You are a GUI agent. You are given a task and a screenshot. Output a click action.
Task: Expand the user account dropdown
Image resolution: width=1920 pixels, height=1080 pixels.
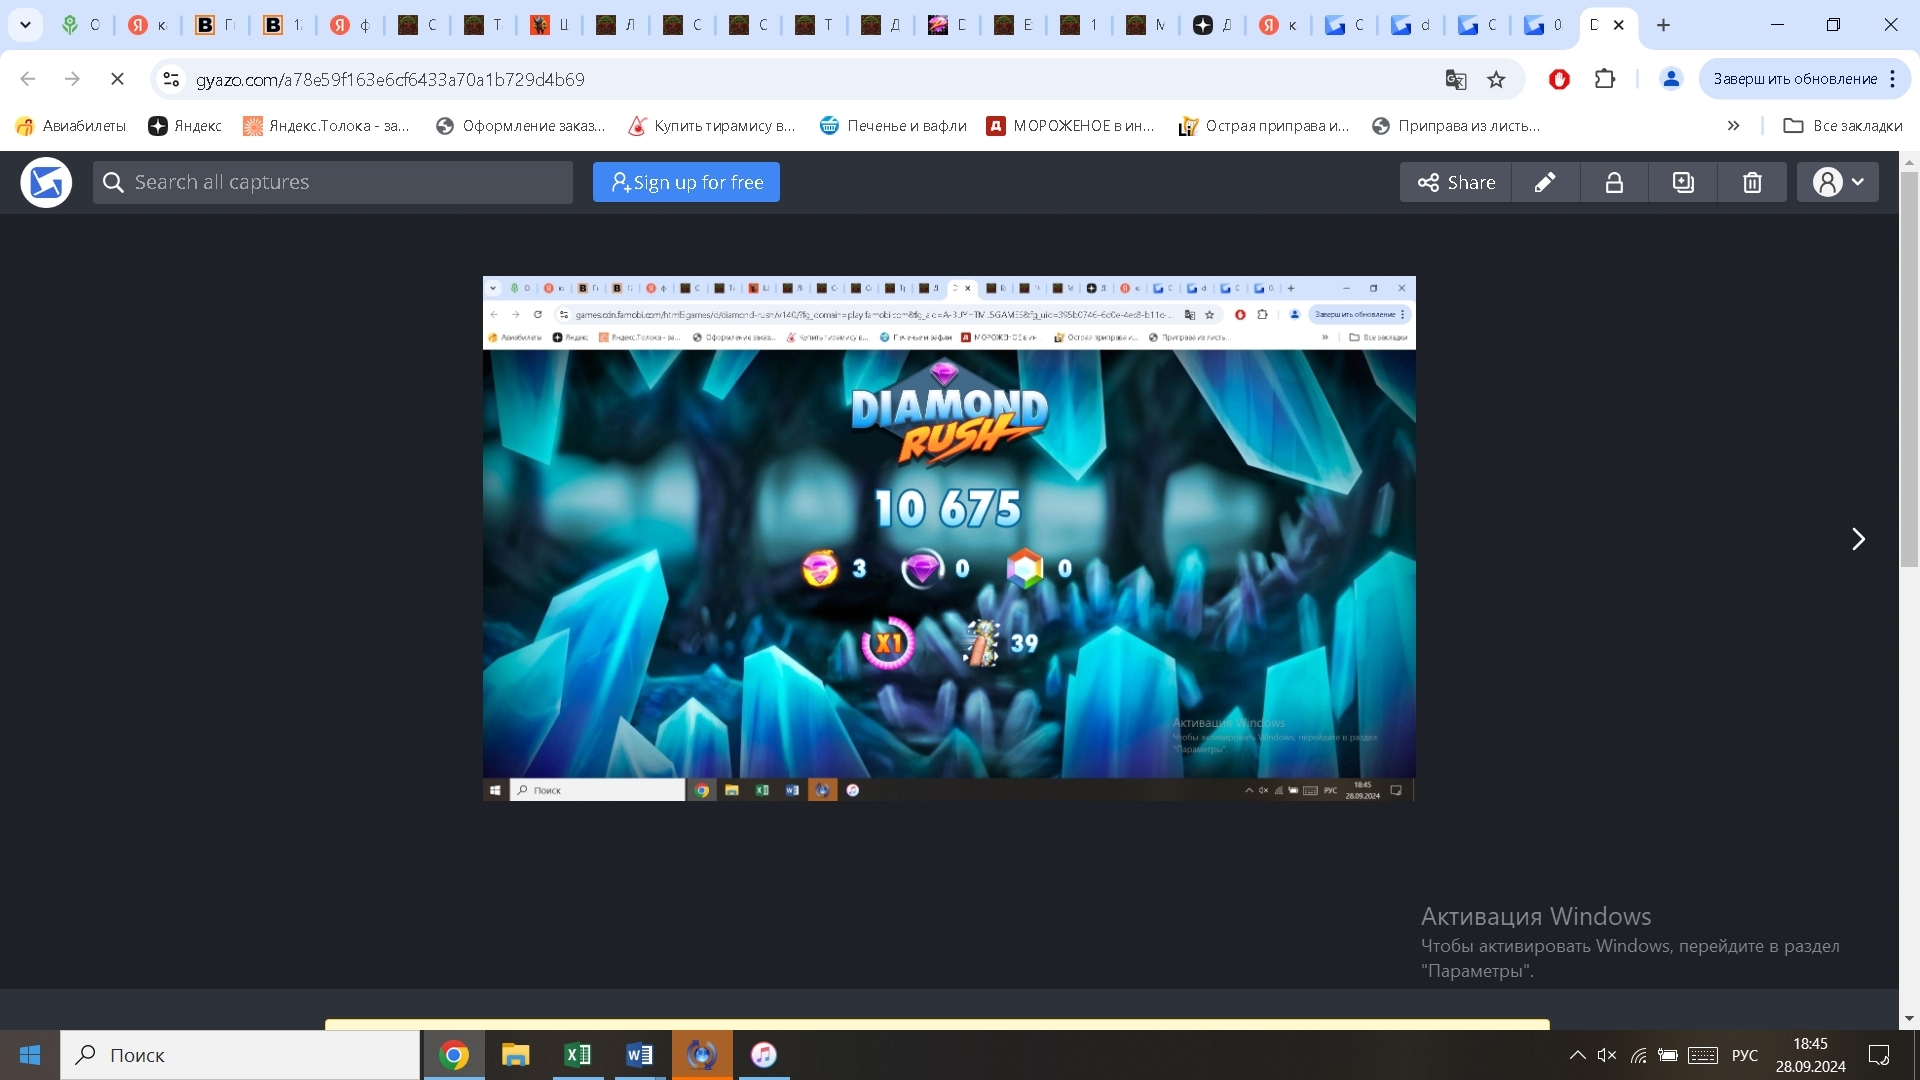1838,182
